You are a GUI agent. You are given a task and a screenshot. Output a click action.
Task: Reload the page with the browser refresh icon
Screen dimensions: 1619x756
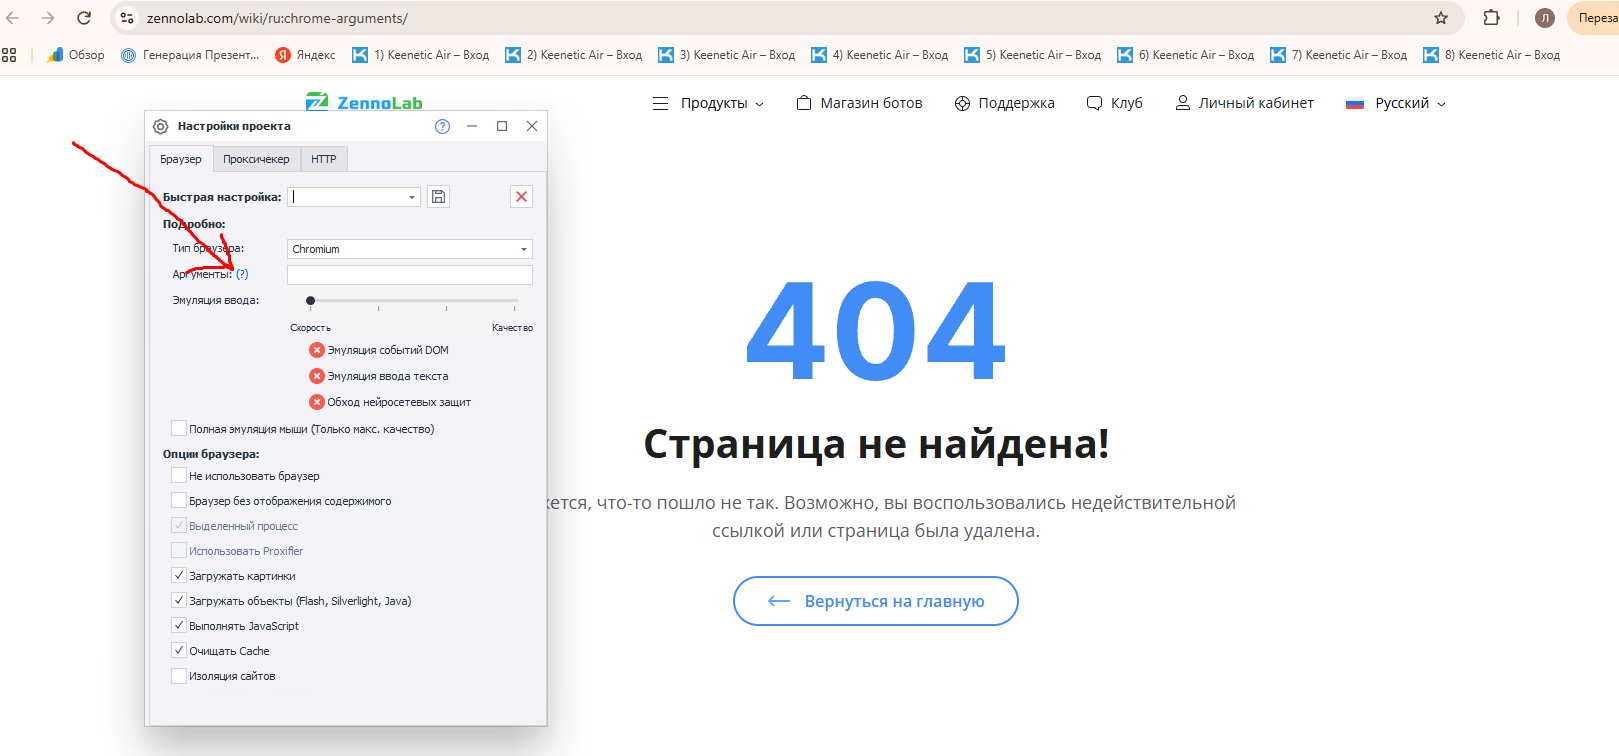click(x=84, y=18)
